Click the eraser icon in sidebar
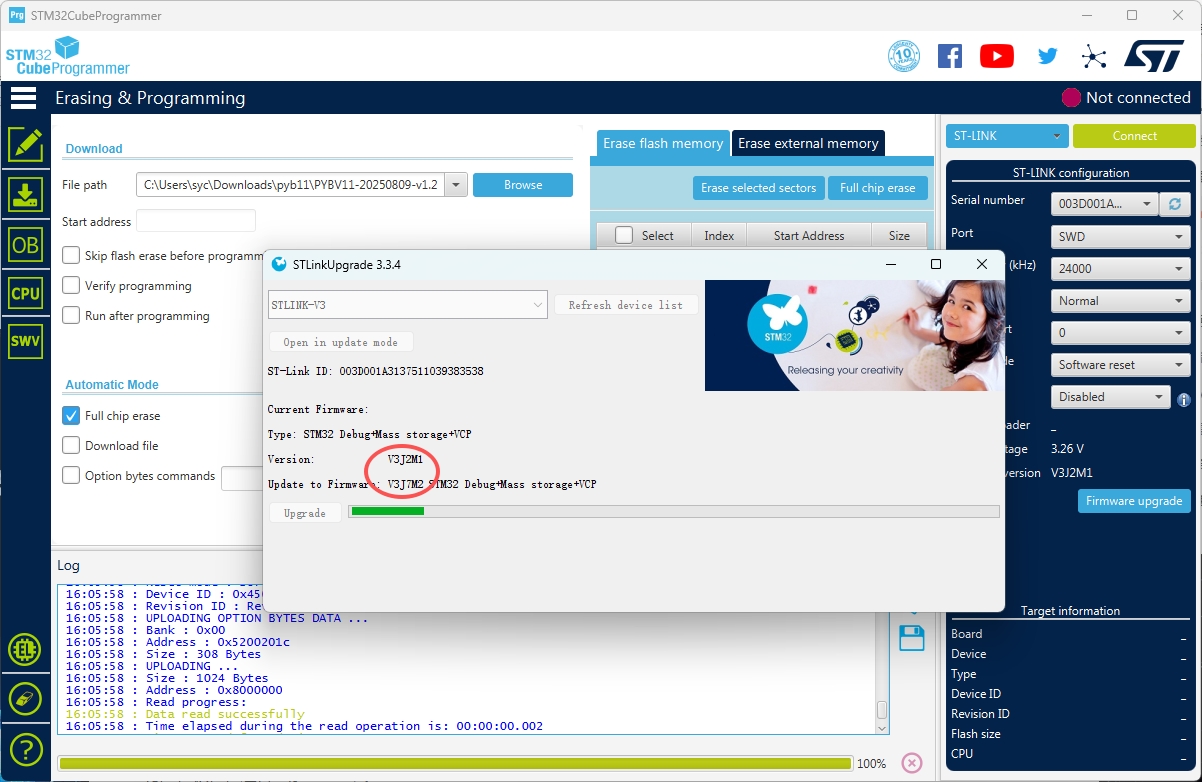This screenshot has width=1202, height=782. [x=25, y=698]
